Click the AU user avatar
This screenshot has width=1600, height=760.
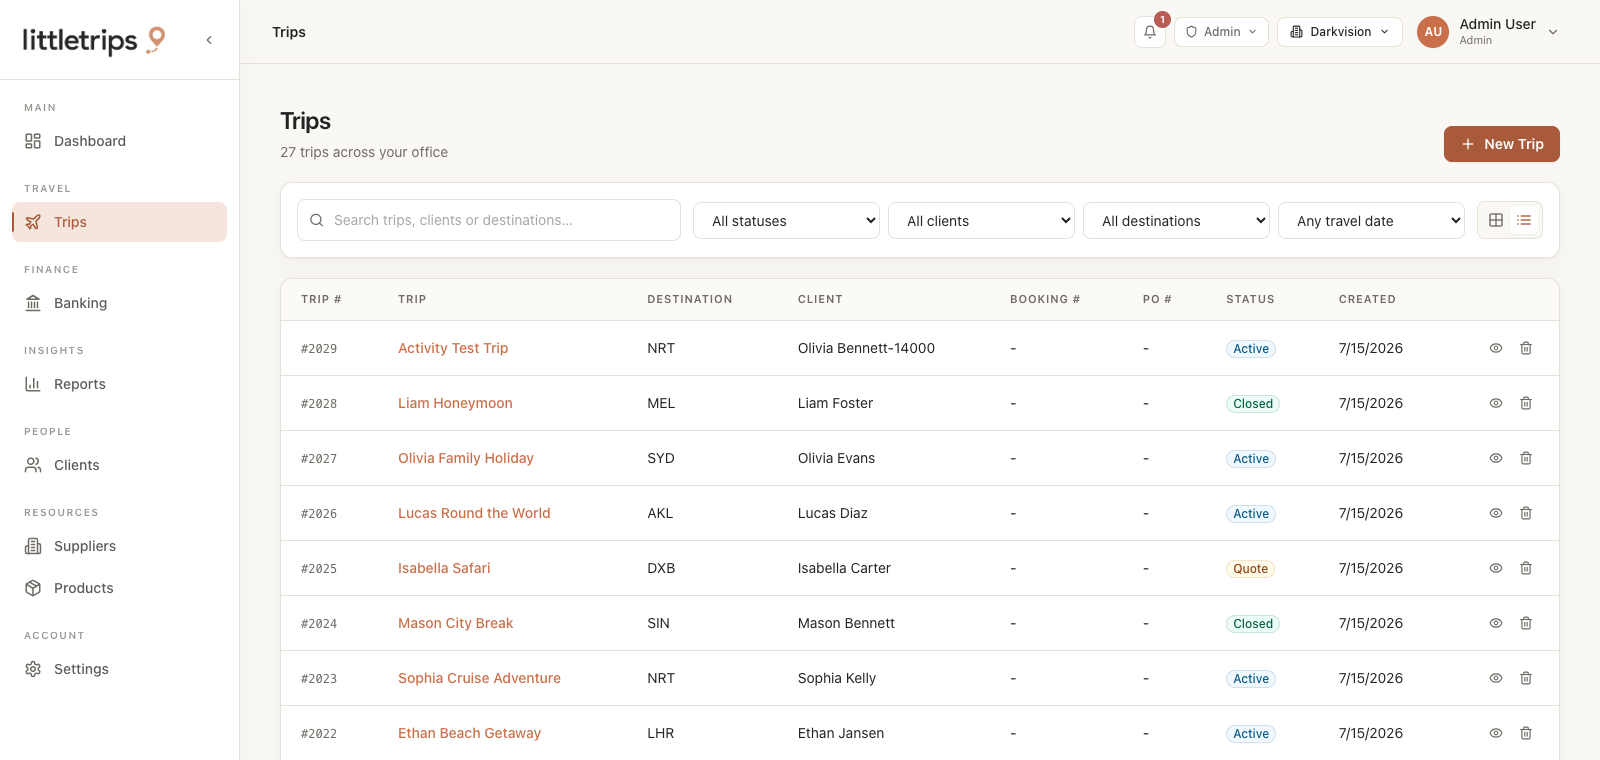click(x=1433, y=32)
